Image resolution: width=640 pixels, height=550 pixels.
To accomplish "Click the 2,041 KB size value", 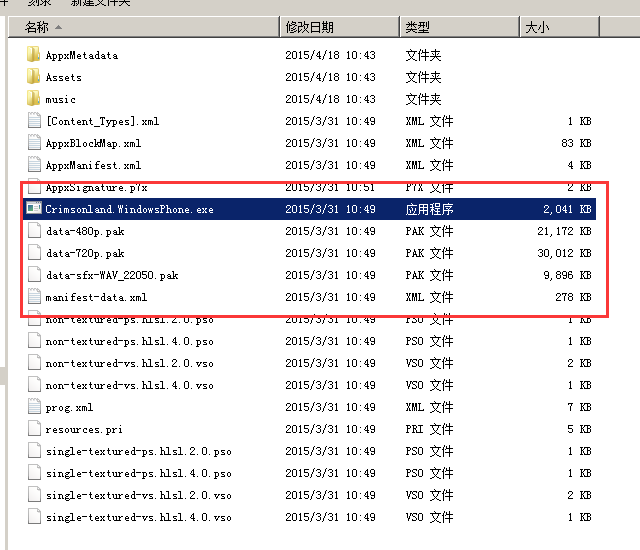I will click(x=567, y=209).
